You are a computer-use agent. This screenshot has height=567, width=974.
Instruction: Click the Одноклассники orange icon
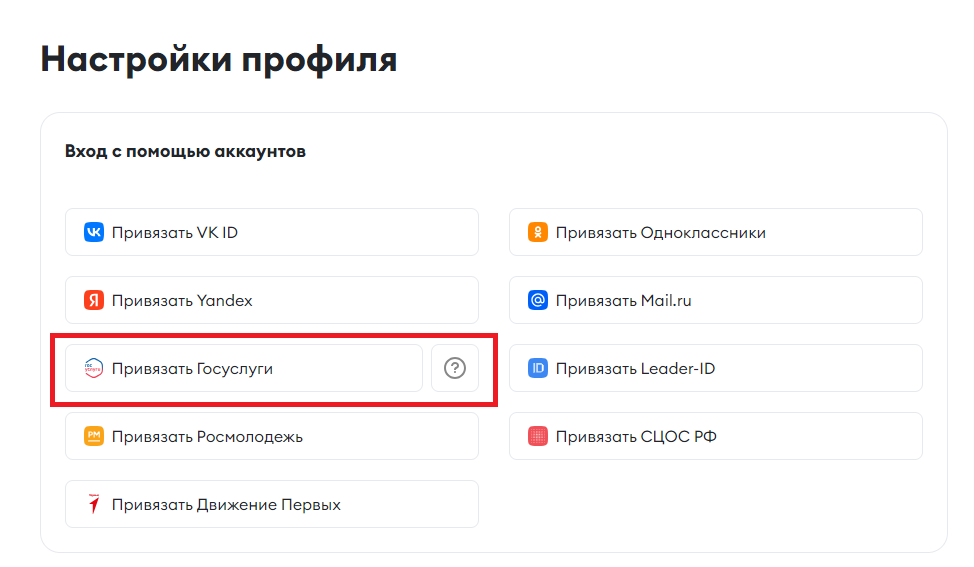pyautogui.click(x=538, y=232)
